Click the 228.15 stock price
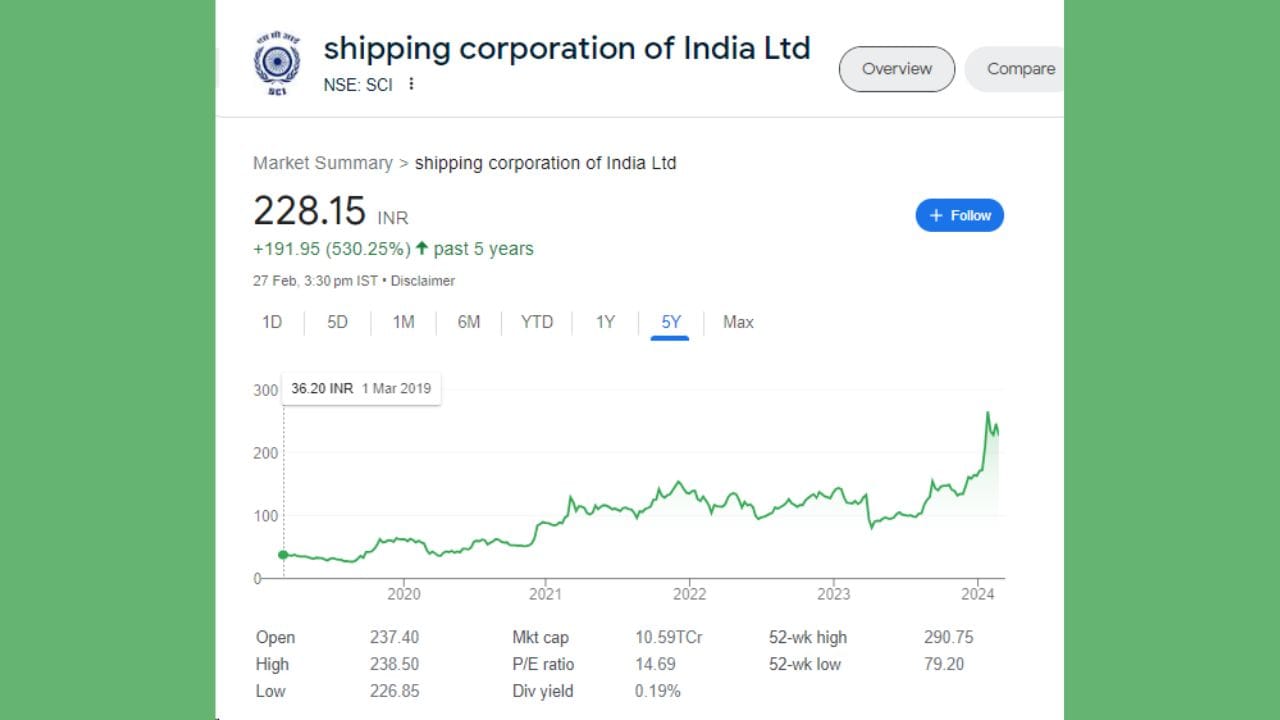The height and width of the screenshot is (720, 1280). pos(309,211)
